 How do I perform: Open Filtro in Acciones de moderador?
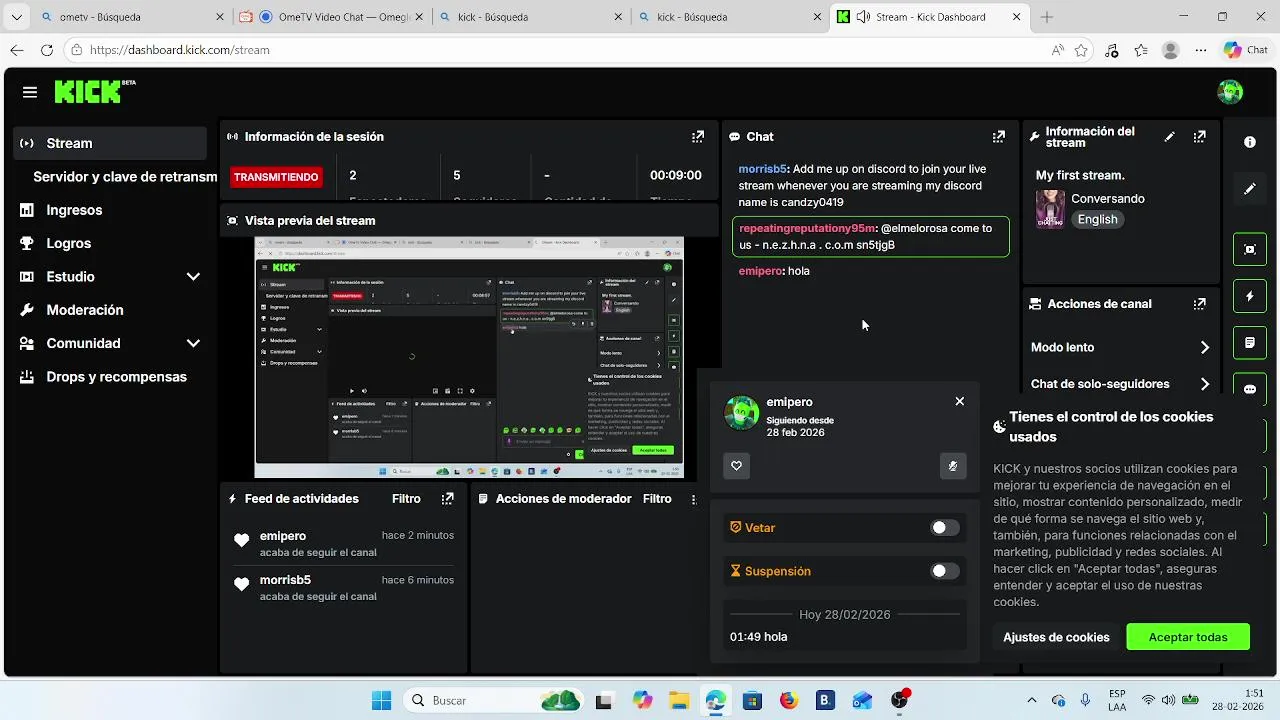[x=657, y=499]
